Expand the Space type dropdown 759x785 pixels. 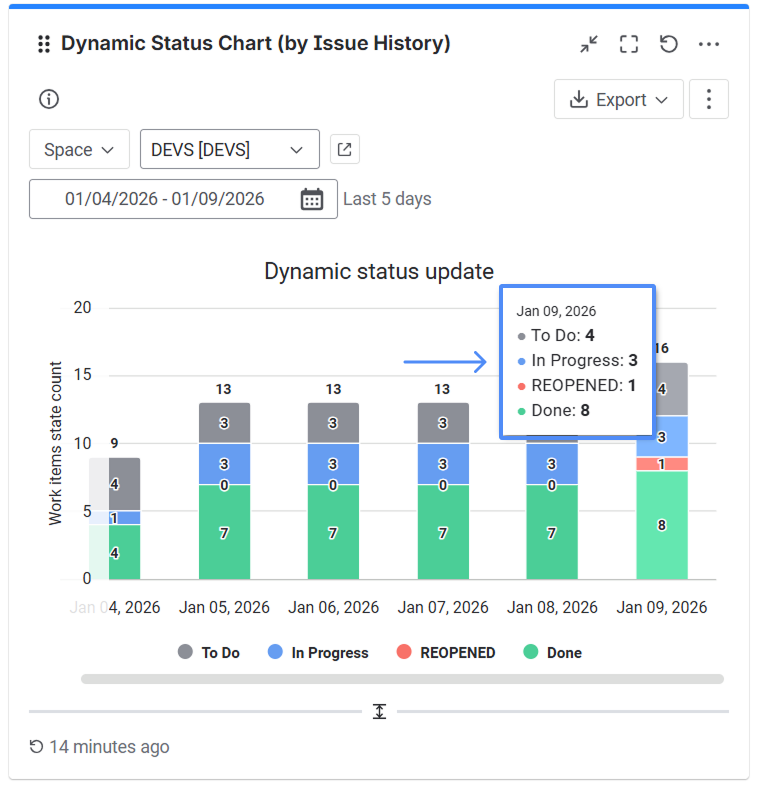pos(79,150)
